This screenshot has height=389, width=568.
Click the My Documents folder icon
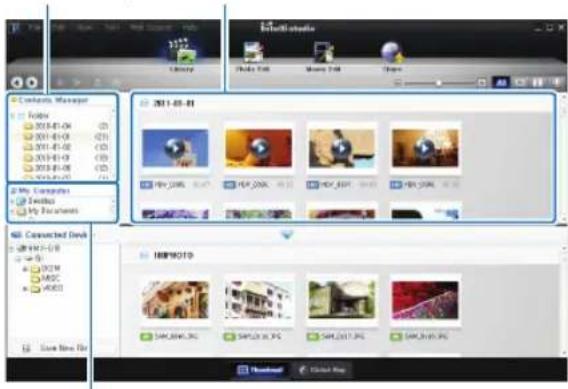pyautogui.click(x=22, y=211)
